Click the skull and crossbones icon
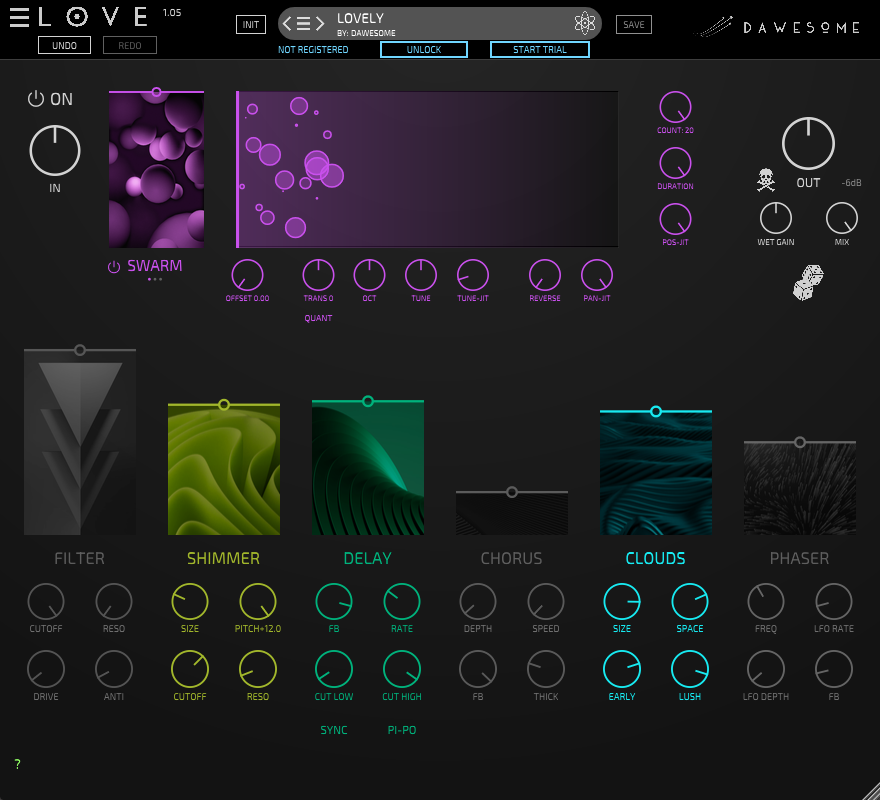Image resolution: width=880 pixels, height=800 pixels. 766,181
